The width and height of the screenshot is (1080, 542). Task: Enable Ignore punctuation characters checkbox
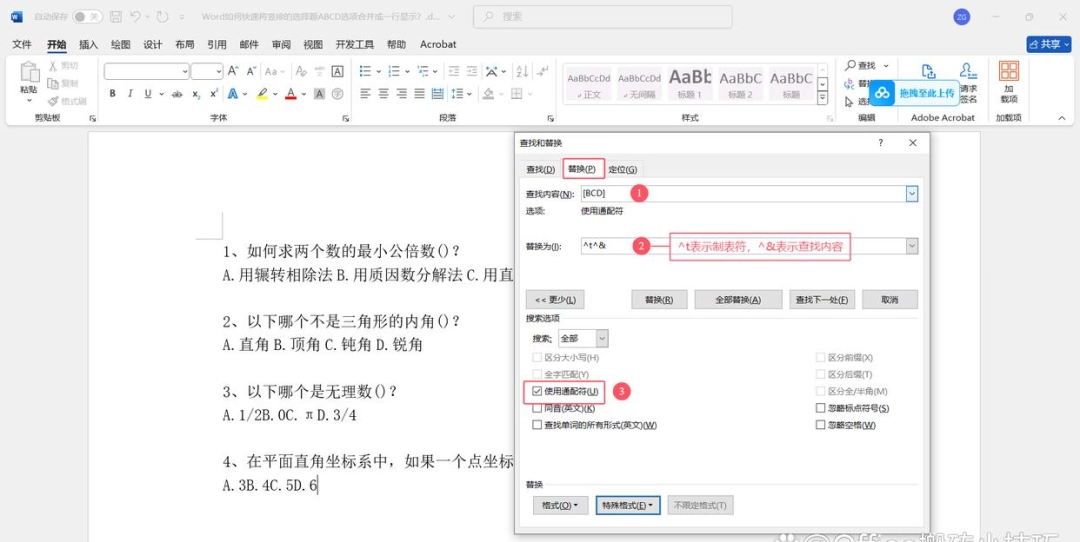pyautogui.click(x=820, y=408)
